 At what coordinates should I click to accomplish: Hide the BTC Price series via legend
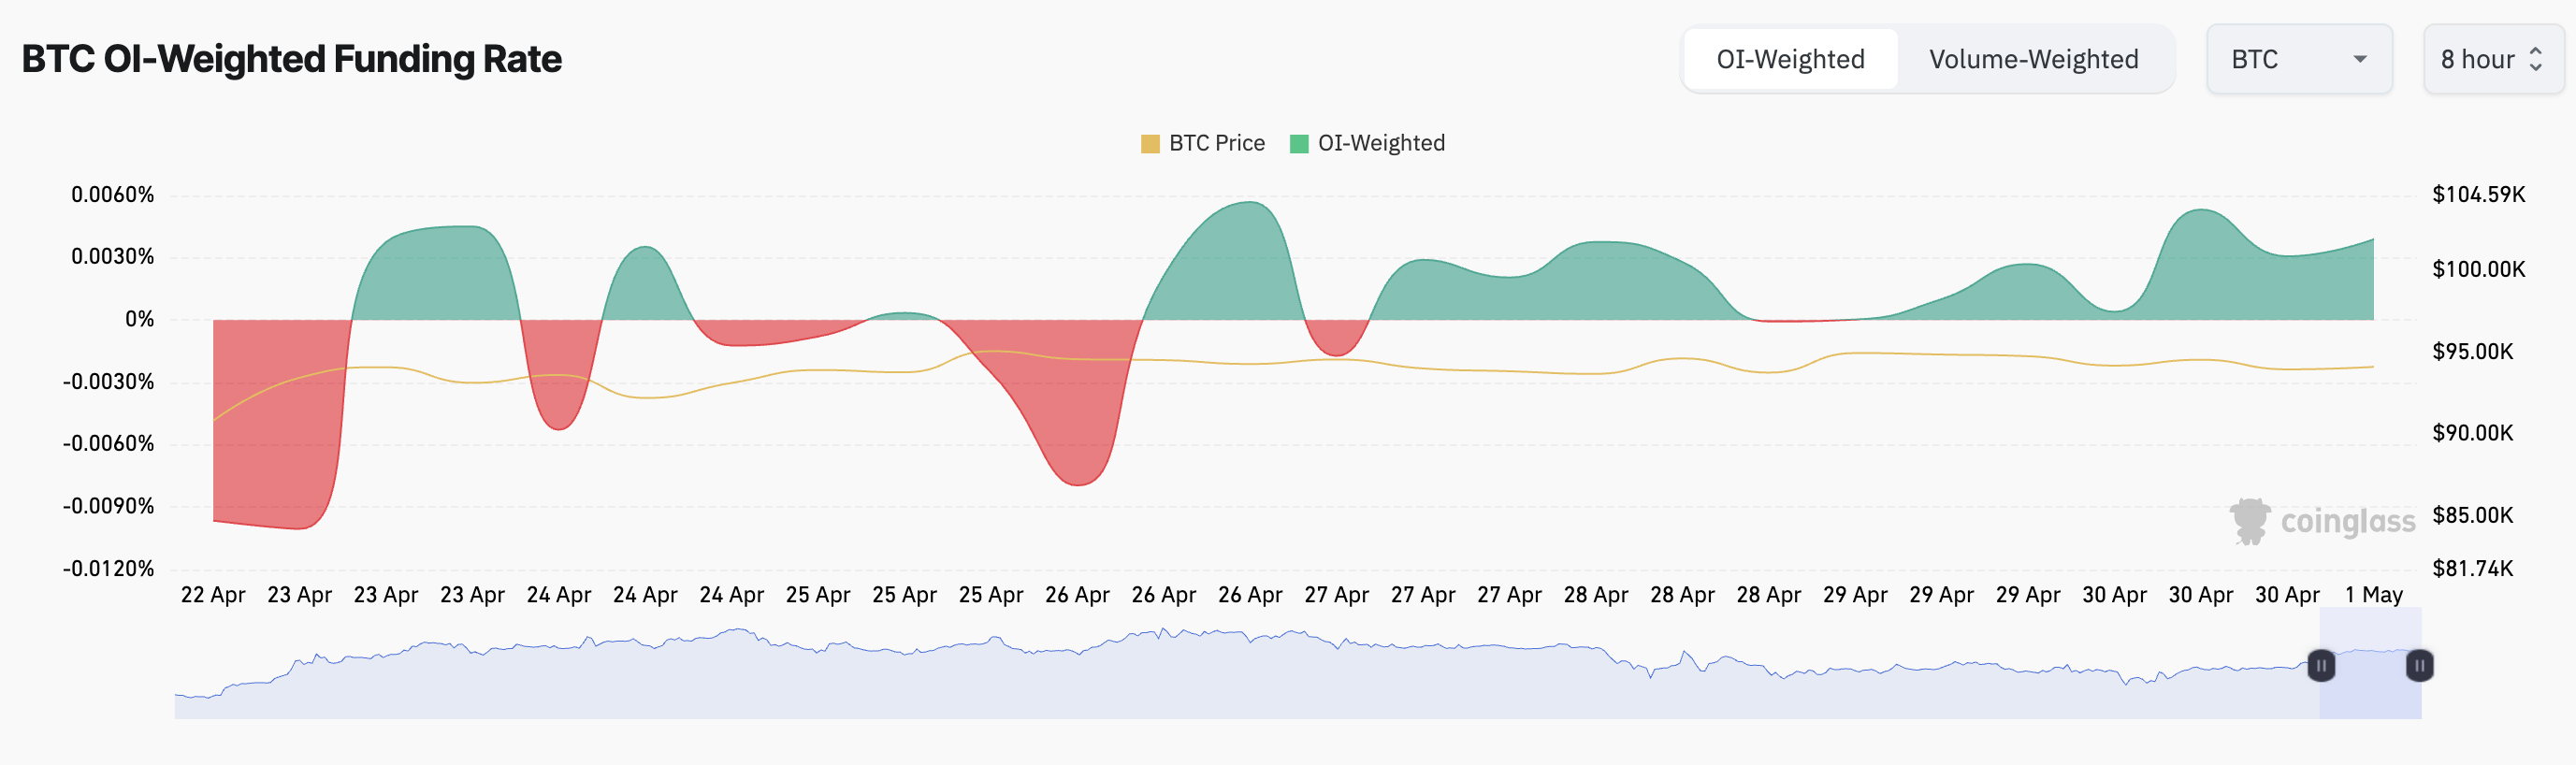click(x=1215, y=143)
